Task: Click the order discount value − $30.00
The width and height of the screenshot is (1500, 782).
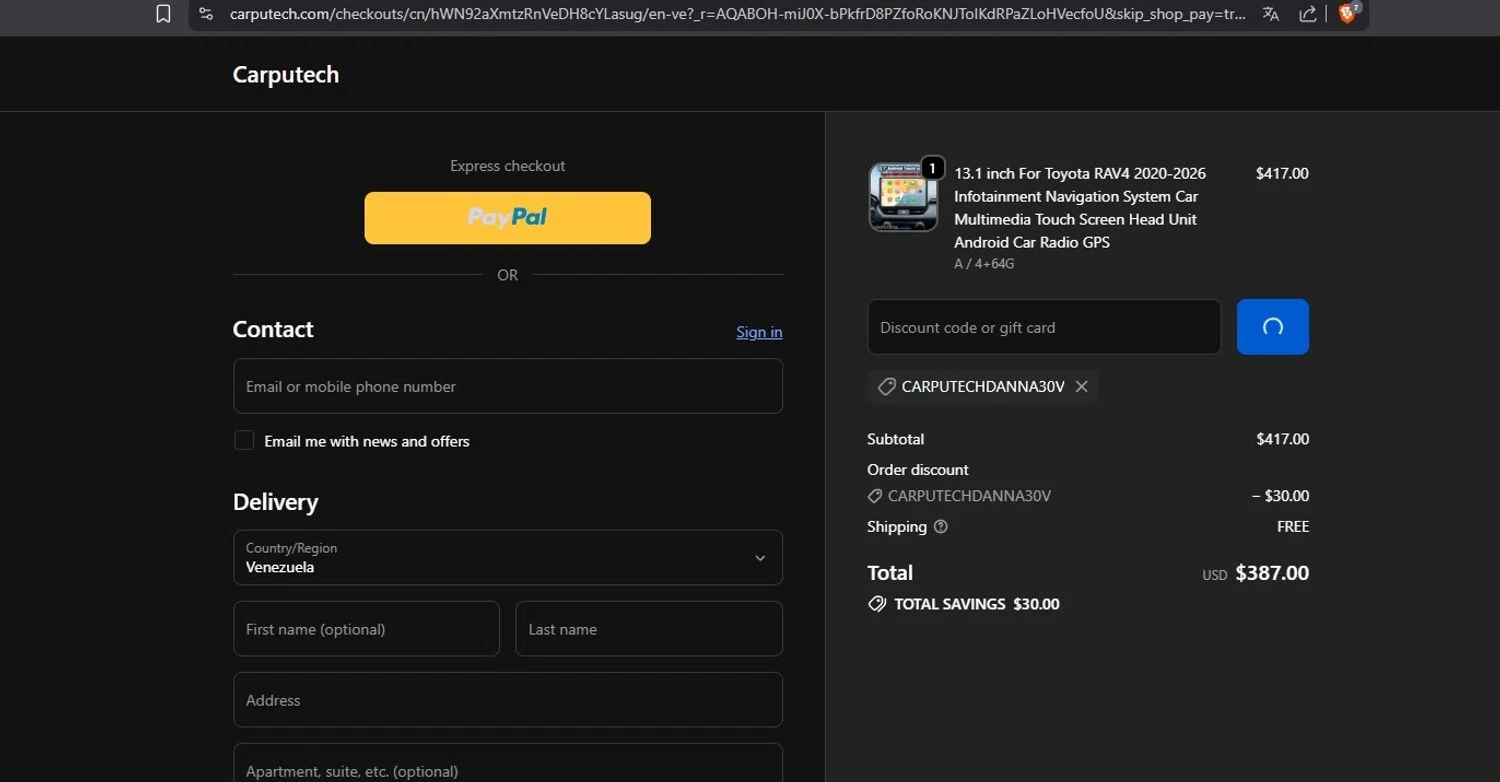Action: [x=1281, y=496]
